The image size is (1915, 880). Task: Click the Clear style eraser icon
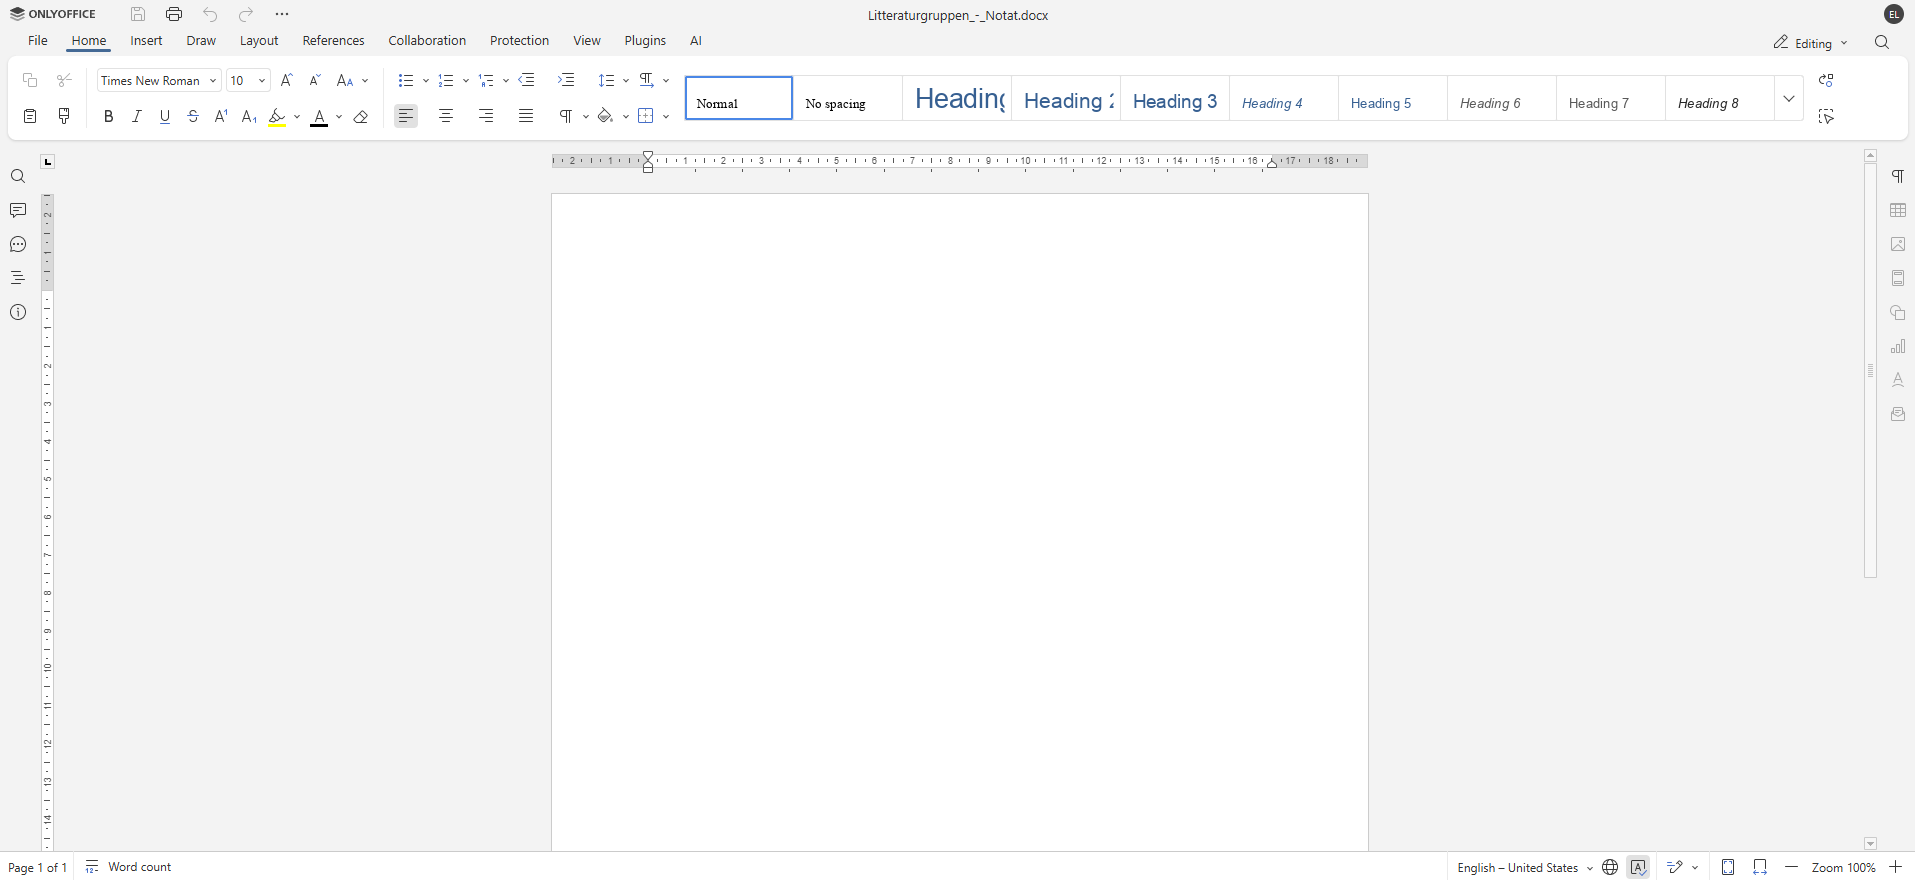pyautogui.click(x=361, y=117)
